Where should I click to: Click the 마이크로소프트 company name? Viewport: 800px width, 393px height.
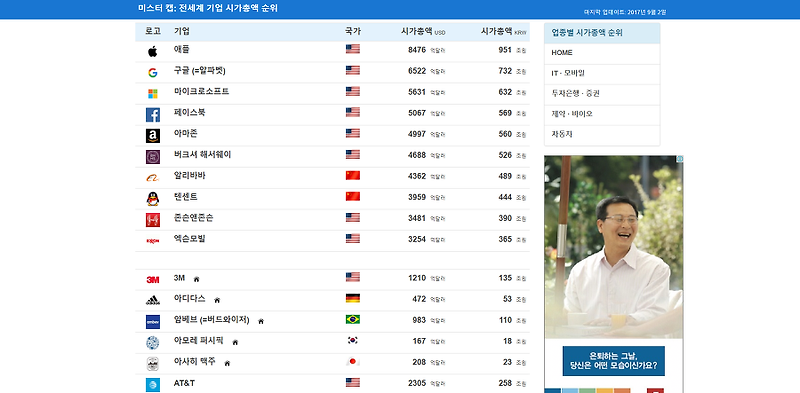[x=202, y=91]
